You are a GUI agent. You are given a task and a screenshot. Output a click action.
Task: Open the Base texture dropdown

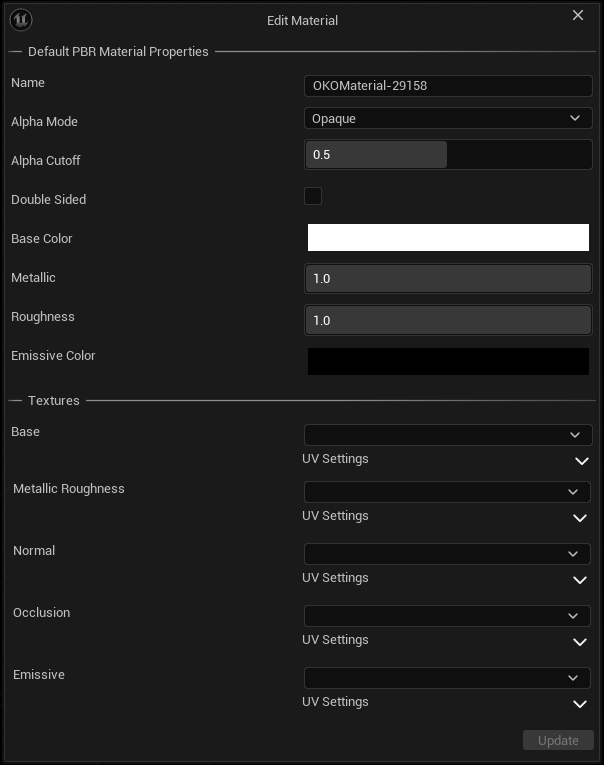(448, 435)
